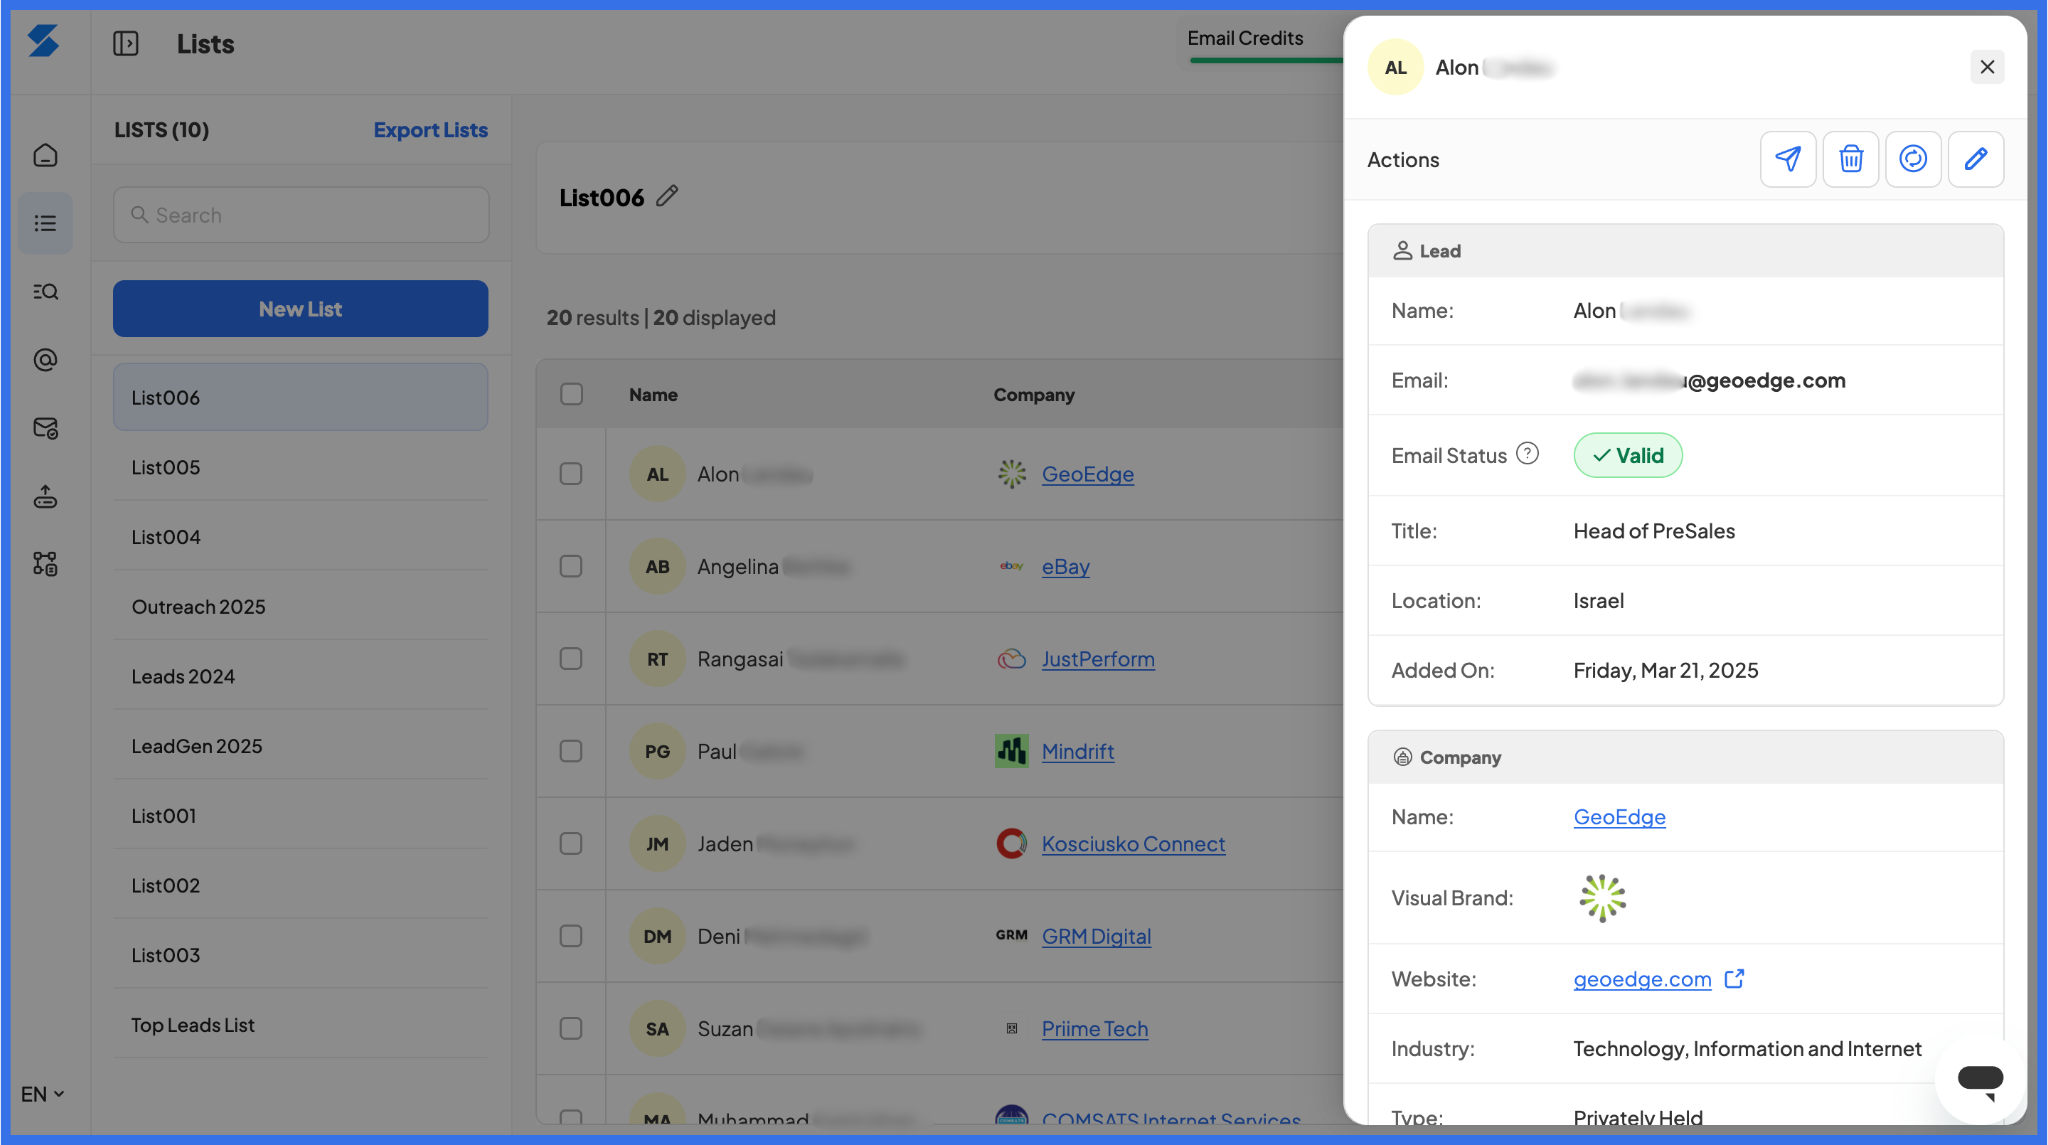This screenshot has width=2048, height=1145.
Task: Click the Name column header
Action: point(653,394)
